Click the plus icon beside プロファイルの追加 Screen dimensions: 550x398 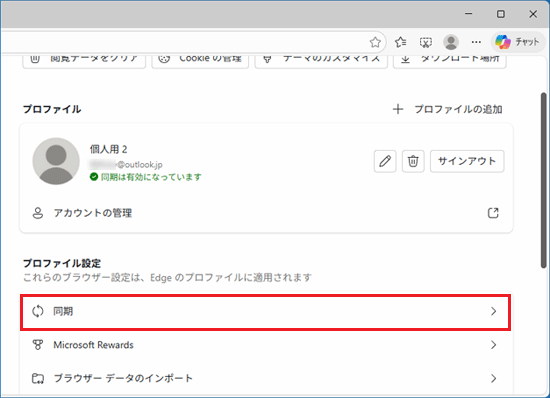click(398, 109)
